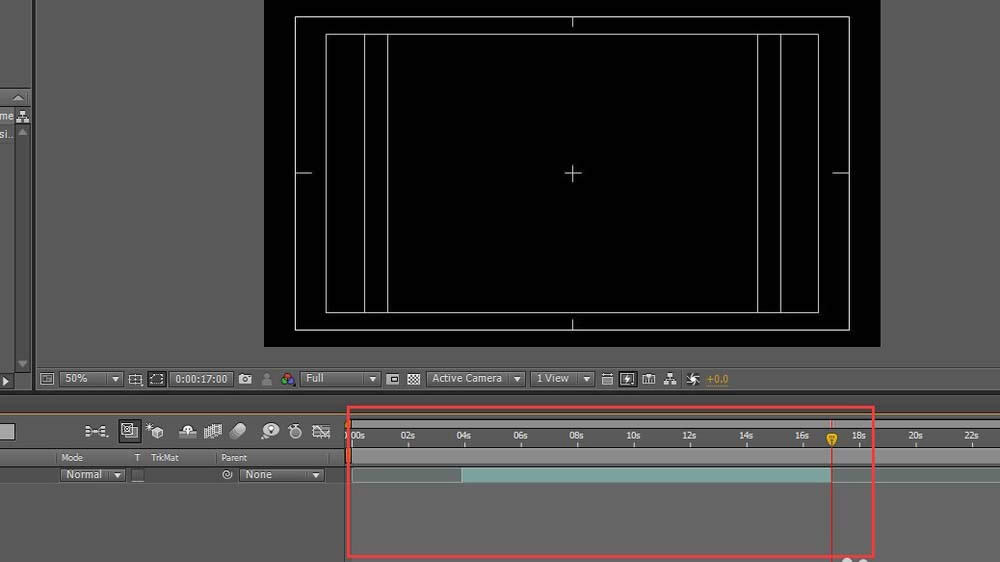Open the Full resolution dropdown

340,379
